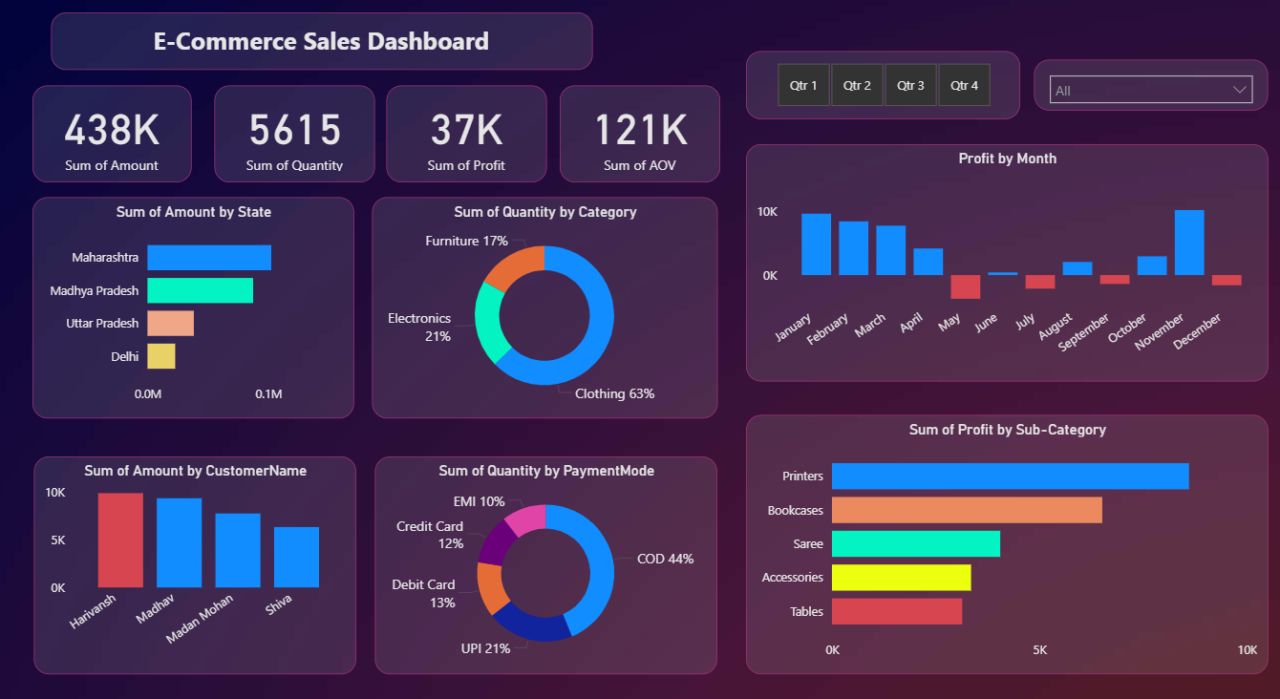1280x699 pixels.
Task: Toggle the Qtr 4 quarter filter
Action: 964,86
